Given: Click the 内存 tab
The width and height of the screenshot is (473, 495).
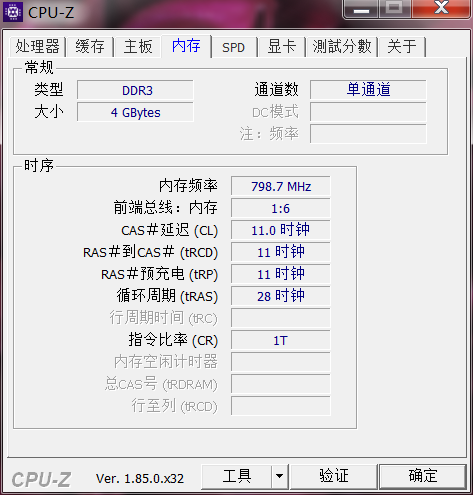Looking at the screenshot, I should (x=186, y=46).
